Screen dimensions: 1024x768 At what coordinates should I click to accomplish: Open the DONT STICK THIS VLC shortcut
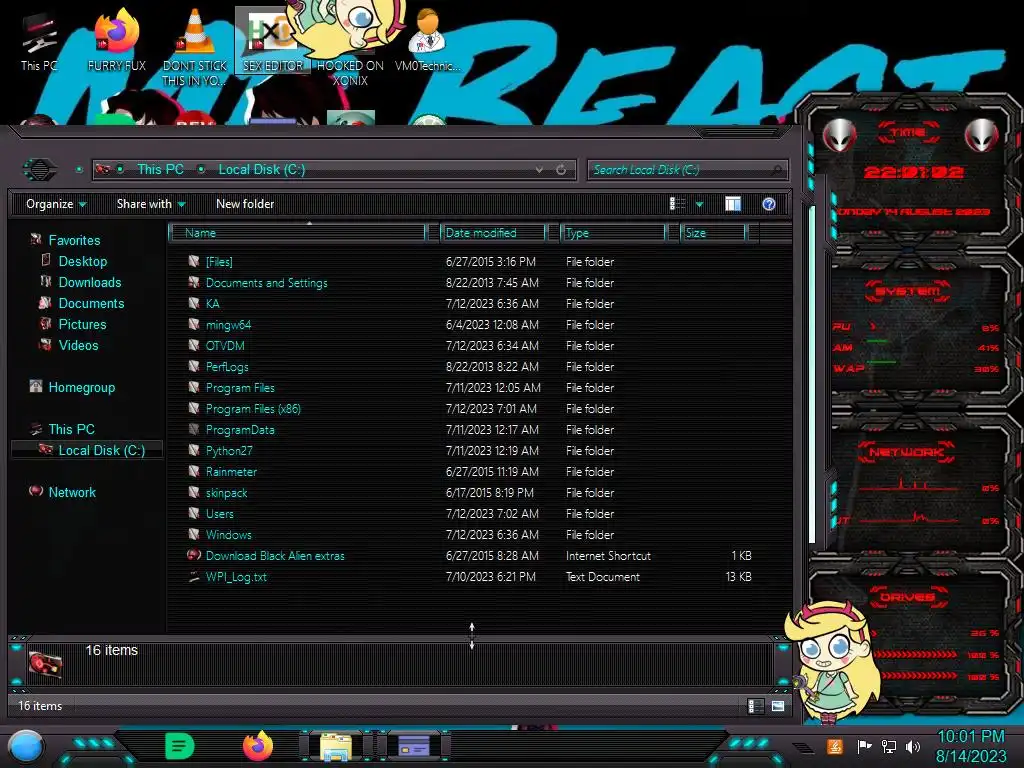(194, 47)
